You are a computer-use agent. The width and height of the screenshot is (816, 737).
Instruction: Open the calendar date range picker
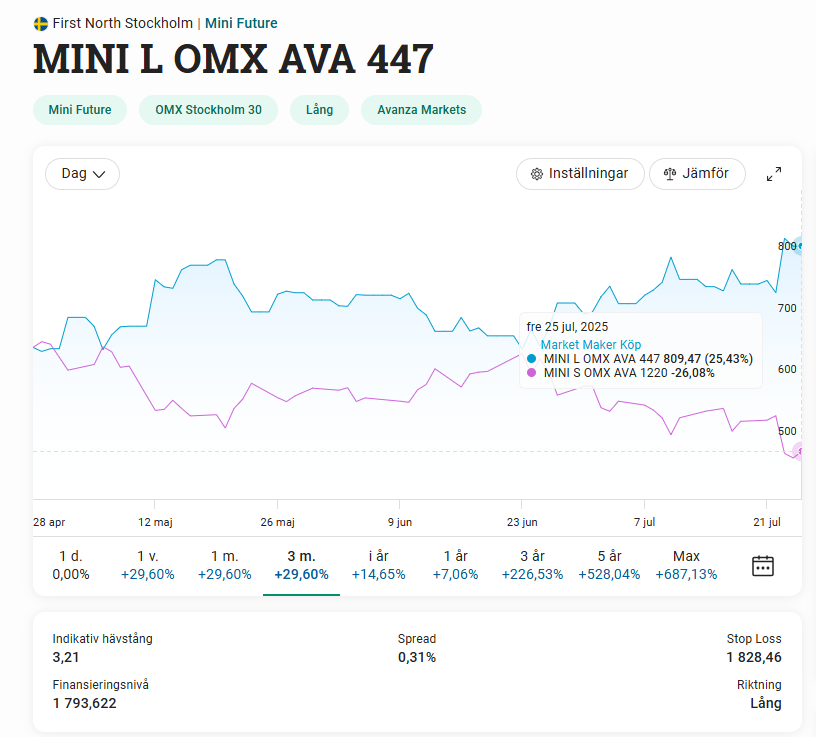point(763,565)
